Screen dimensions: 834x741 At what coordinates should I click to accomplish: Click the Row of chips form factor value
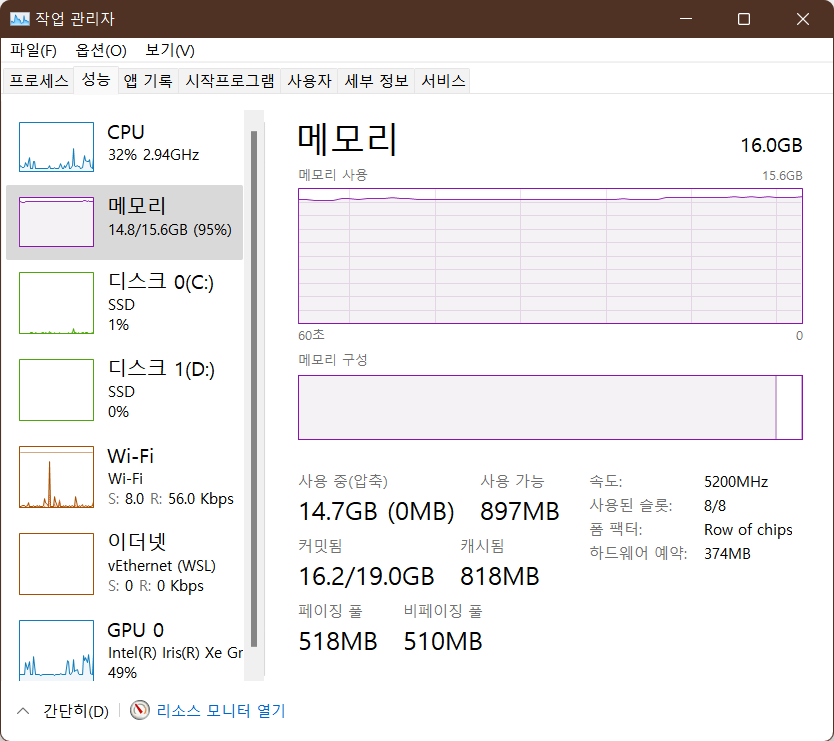pyautogui.click(x=748, y=530)
